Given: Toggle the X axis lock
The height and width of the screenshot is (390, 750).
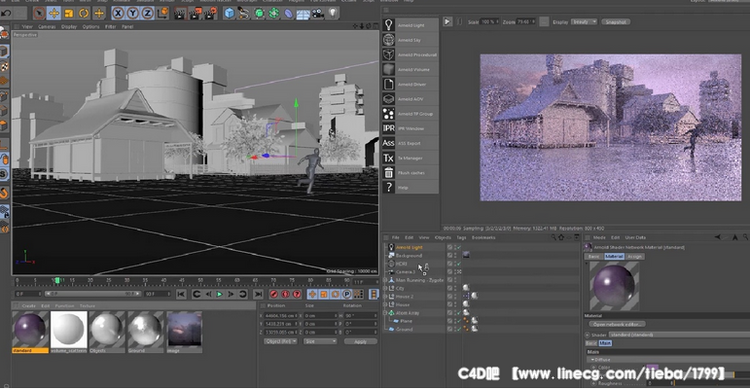Looking at the screenshot, I should pos(118,13).
